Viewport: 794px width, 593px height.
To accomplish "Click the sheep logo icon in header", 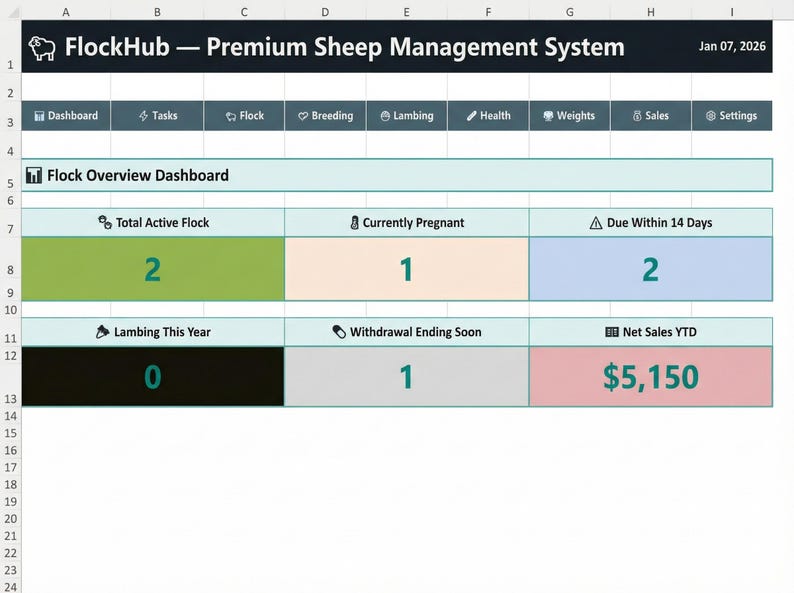I will [x=42, y=48].
